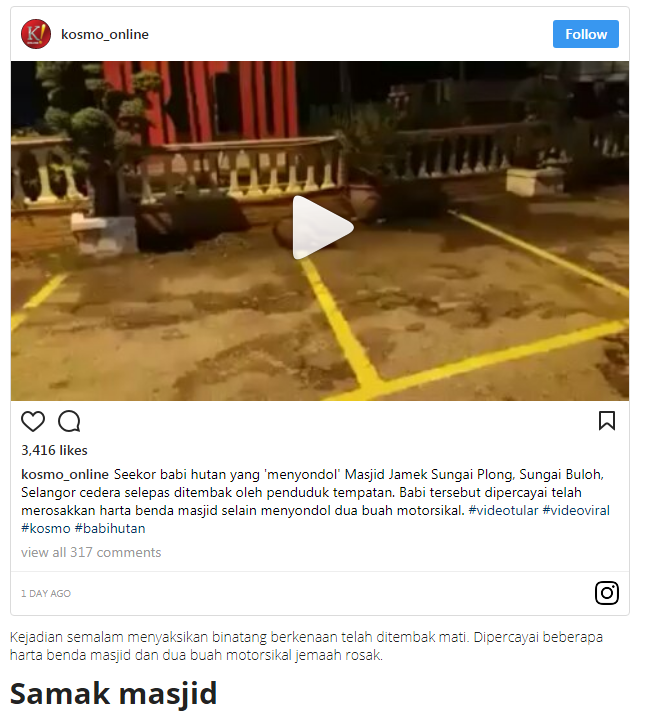This screenshot has width=667, height=713.
Task: Open comments via speech bubble icon
Action: [69, 421]
